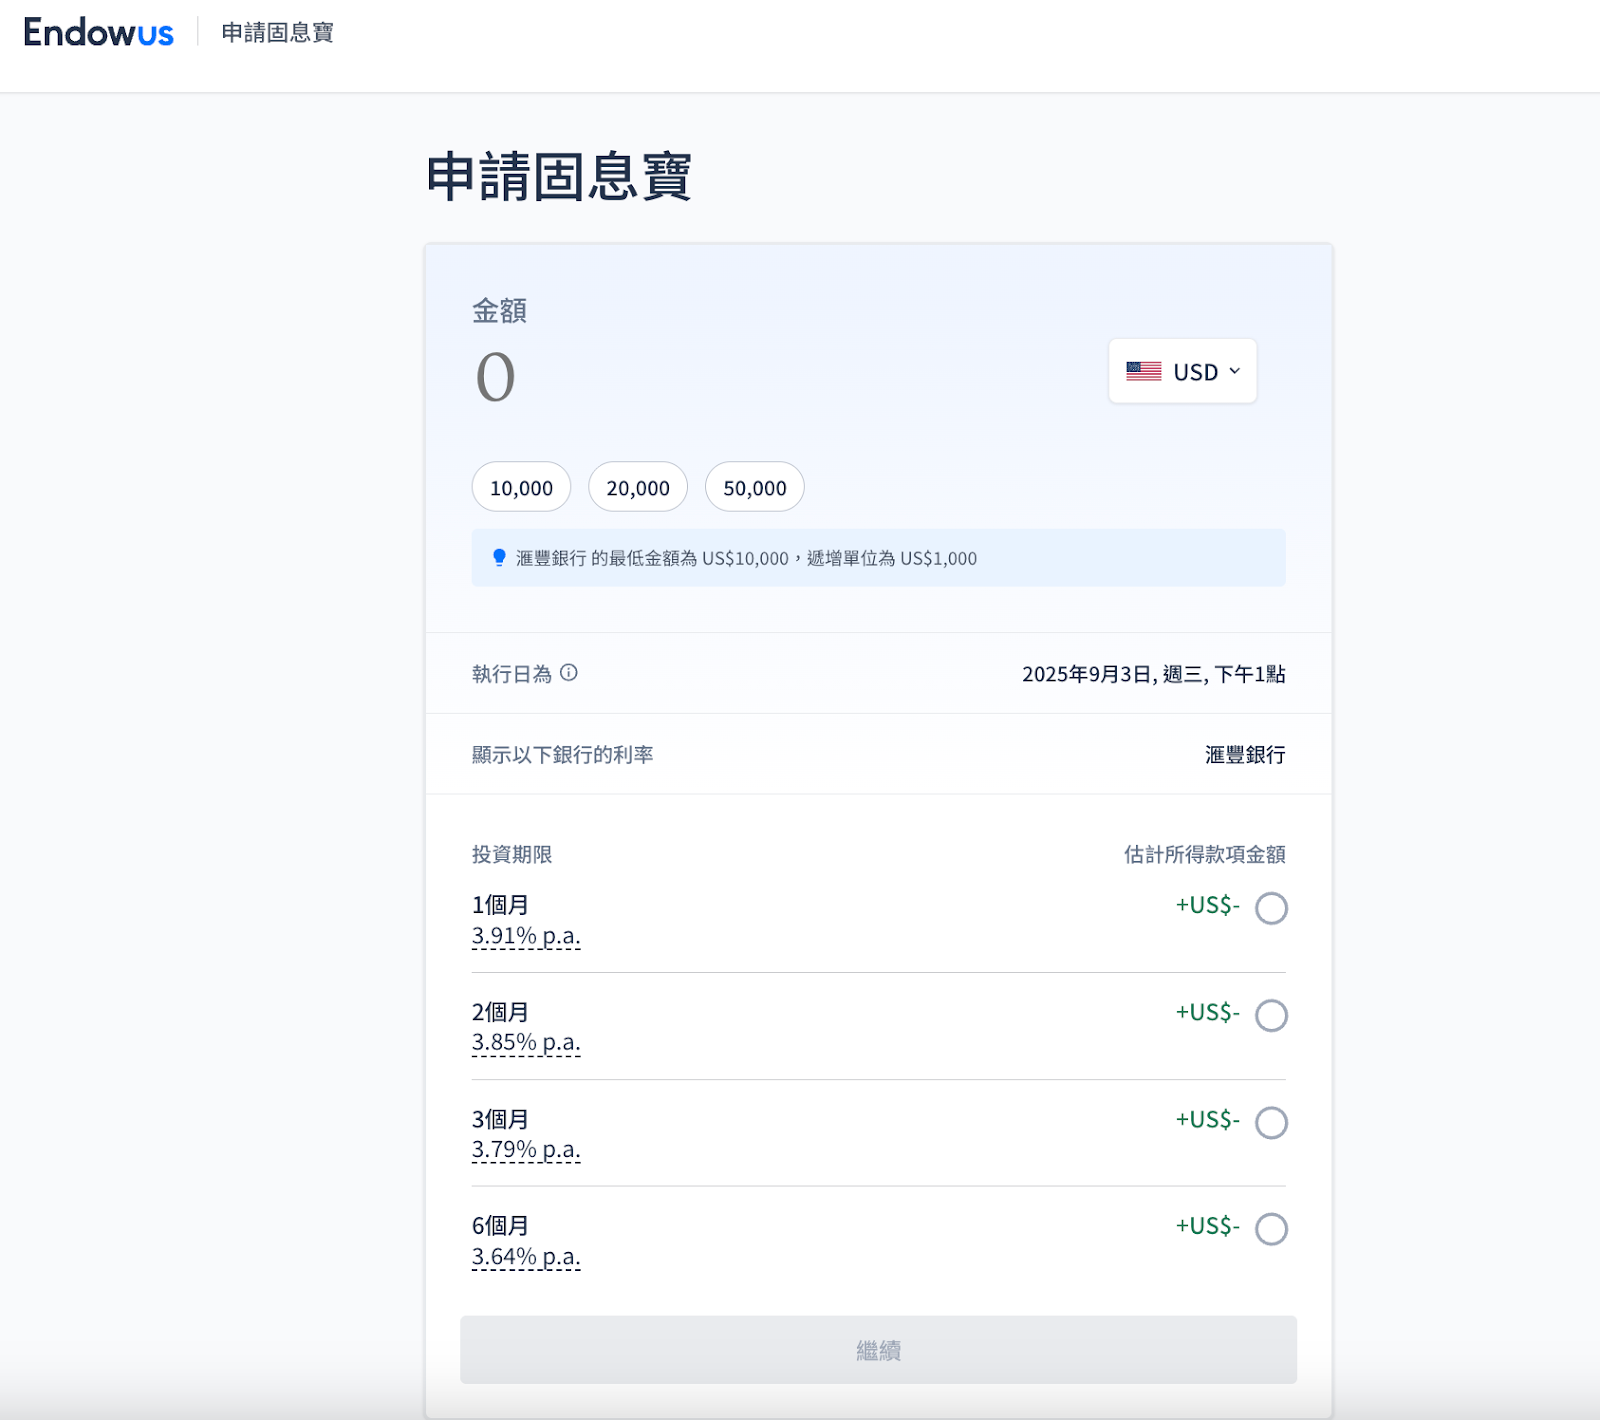Image resolution: width=1600 pixels, height=1420 pixels.
Task: Click the info icon beside 執行日為
Action: coord(569,673)
